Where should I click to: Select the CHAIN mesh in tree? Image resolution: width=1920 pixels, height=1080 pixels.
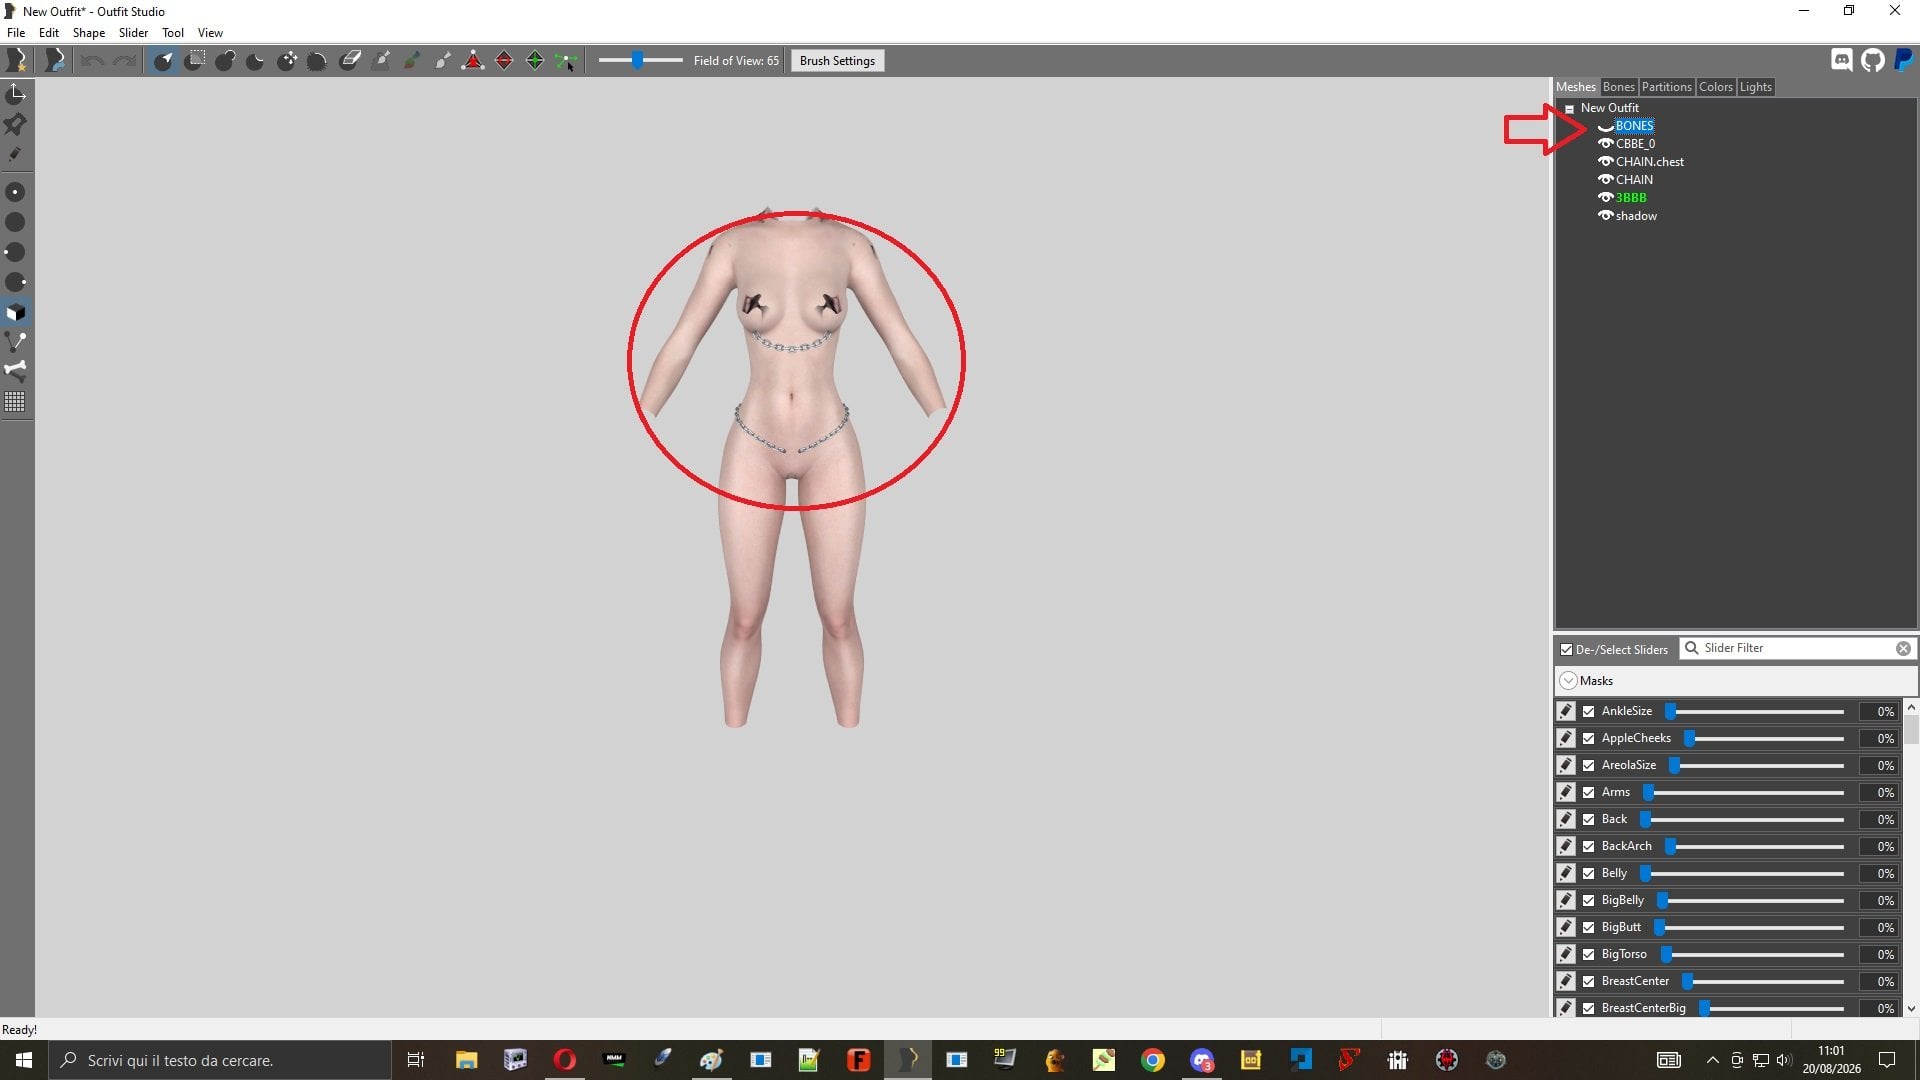point(1634,180)
